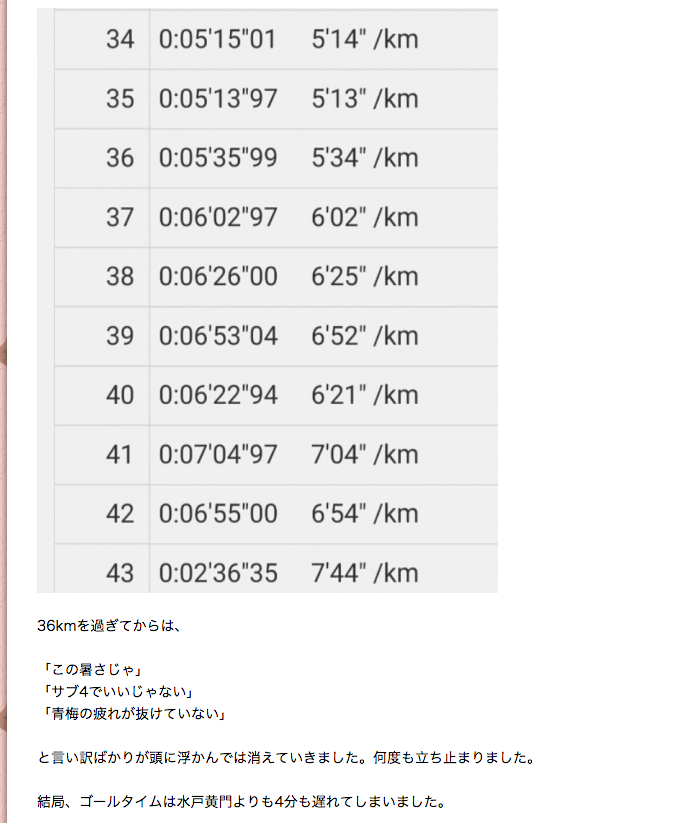Click lap number 40
684x823 pixels.
coord(120,395)
